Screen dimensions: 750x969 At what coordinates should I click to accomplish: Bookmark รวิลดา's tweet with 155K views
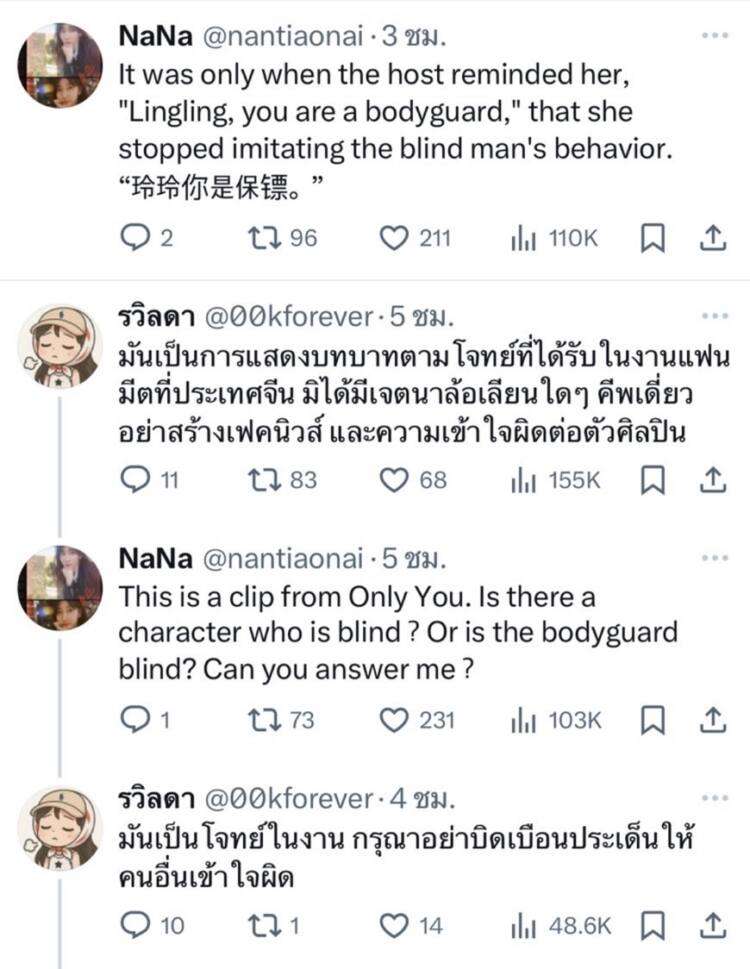[652, 480]
